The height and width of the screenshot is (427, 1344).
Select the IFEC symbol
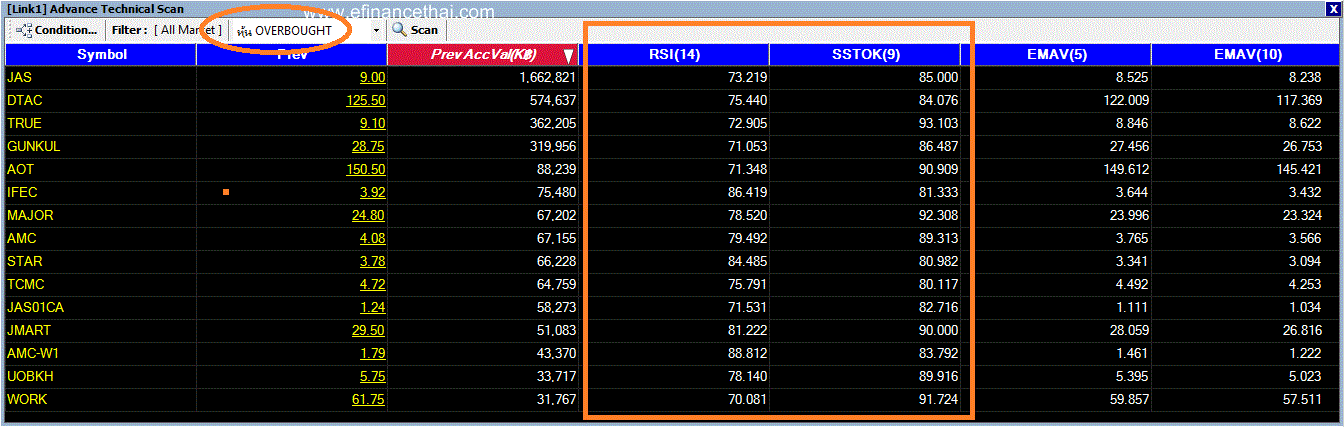[x=23, y=192]
